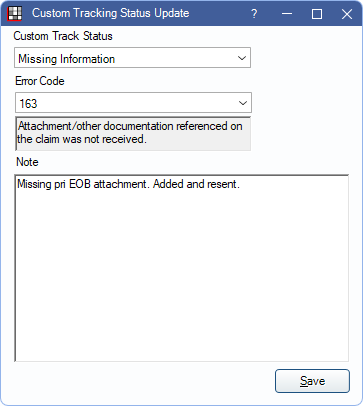Click the Custom Track Status label
Viewport: 363px width, 406px height.
point(63,36)
